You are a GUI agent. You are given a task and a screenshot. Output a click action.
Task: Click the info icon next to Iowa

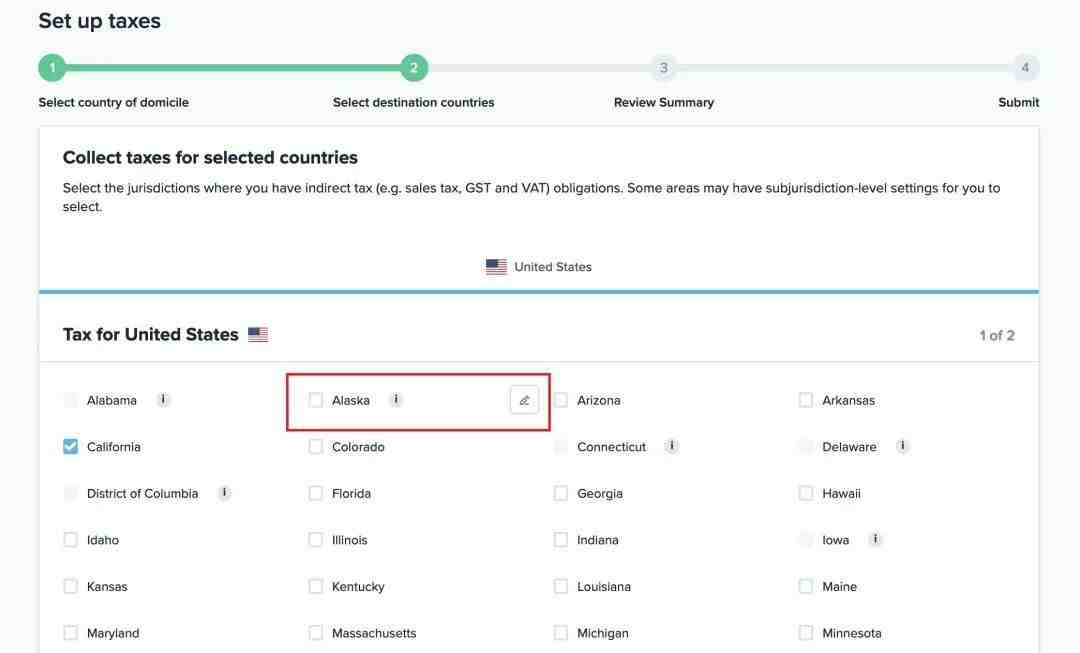tap(875, 539)
